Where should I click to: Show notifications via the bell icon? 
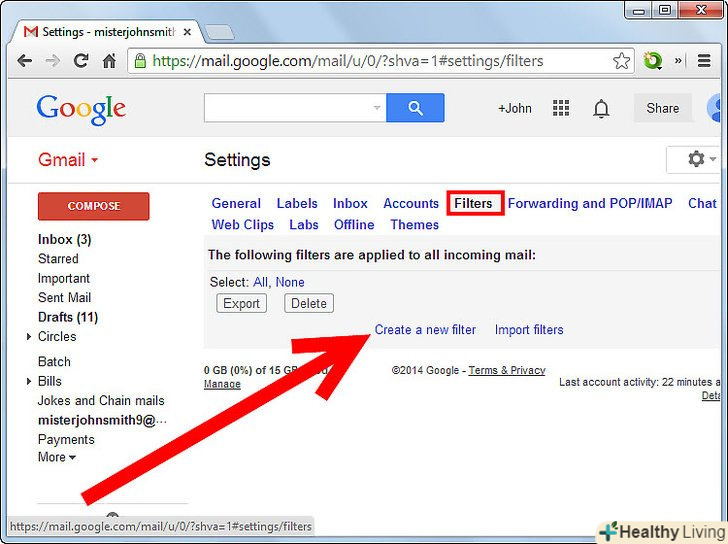click(601, 109)
